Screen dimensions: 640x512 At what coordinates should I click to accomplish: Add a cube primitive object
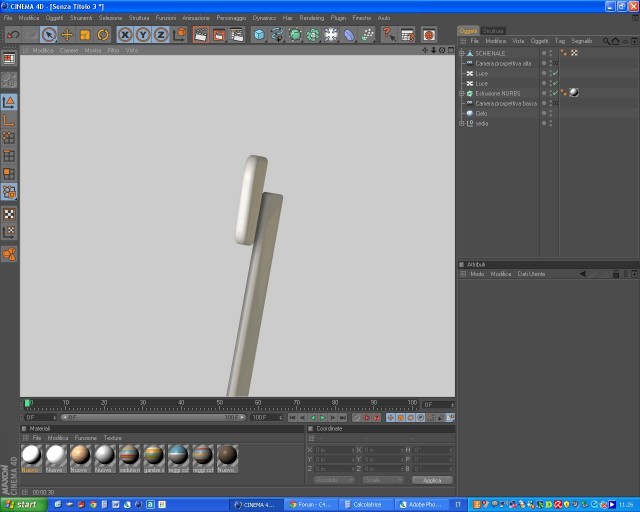259,35
